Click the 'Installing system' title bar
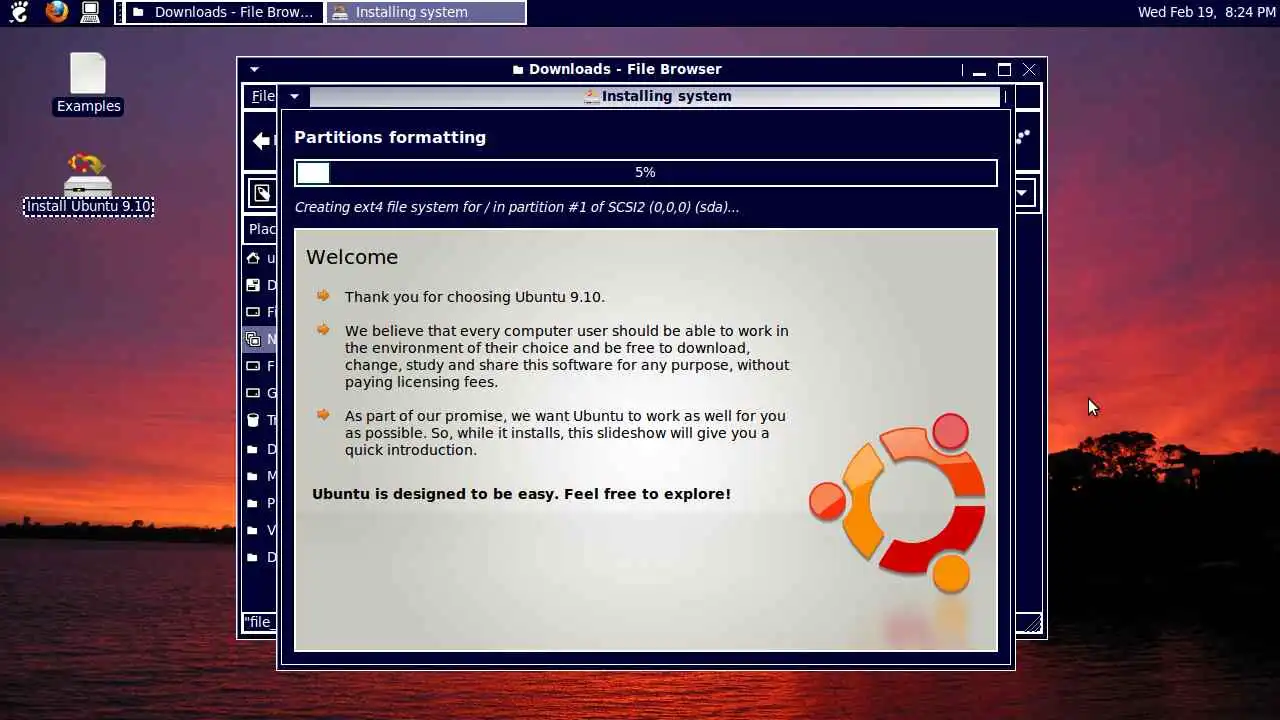Image resolution: width=1280 pixels, height=720 pixels. coord(656,96)
